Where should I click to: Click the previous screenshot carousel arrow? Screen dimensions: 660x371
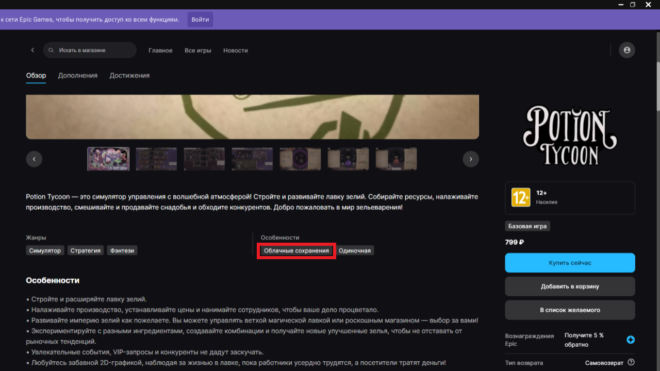click(x=34, y=159)
